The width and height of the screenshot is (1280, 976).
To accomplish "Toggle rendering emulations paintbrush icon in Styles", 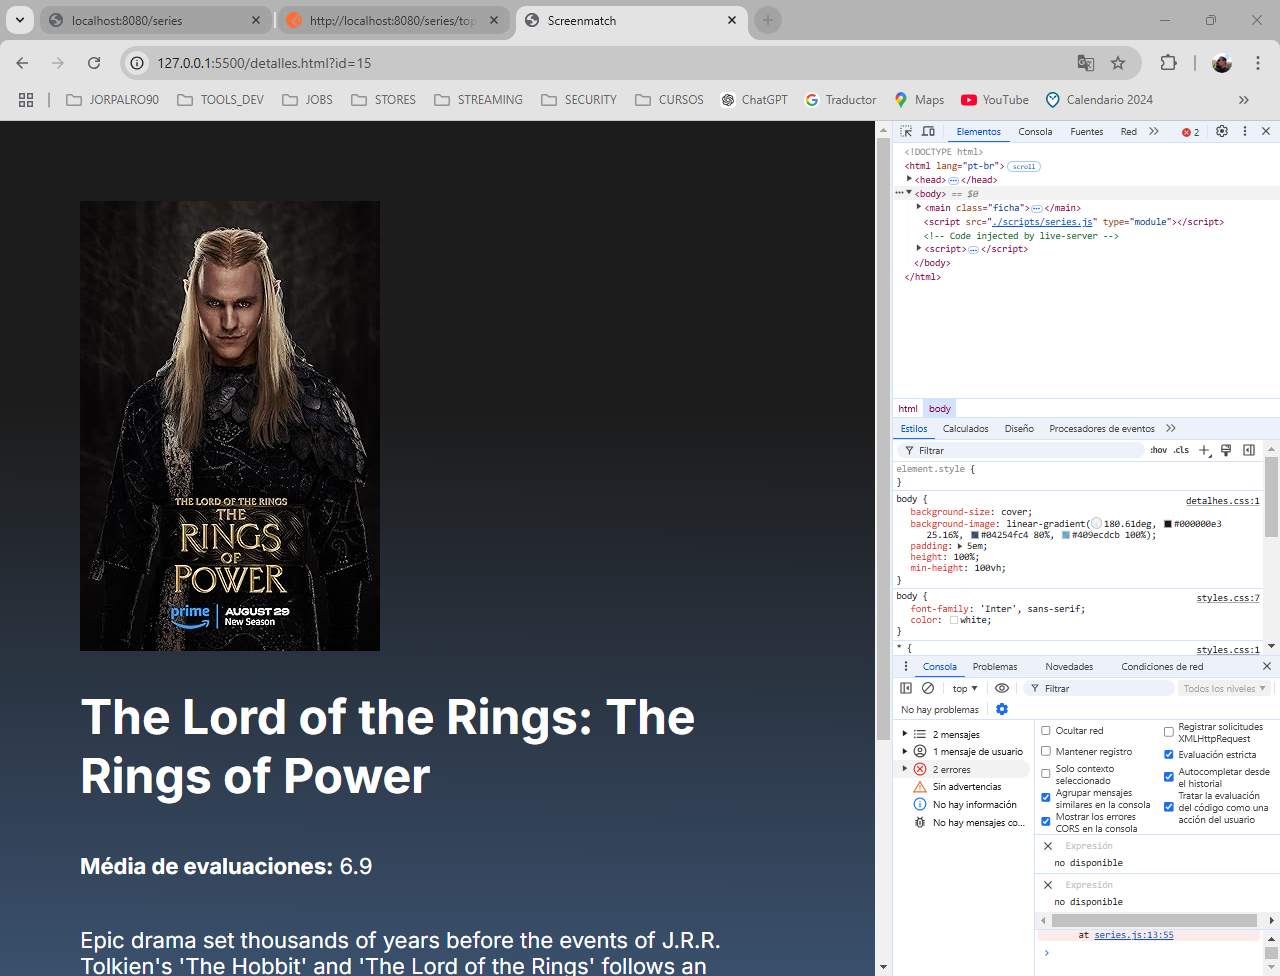I will point(1226,450).
